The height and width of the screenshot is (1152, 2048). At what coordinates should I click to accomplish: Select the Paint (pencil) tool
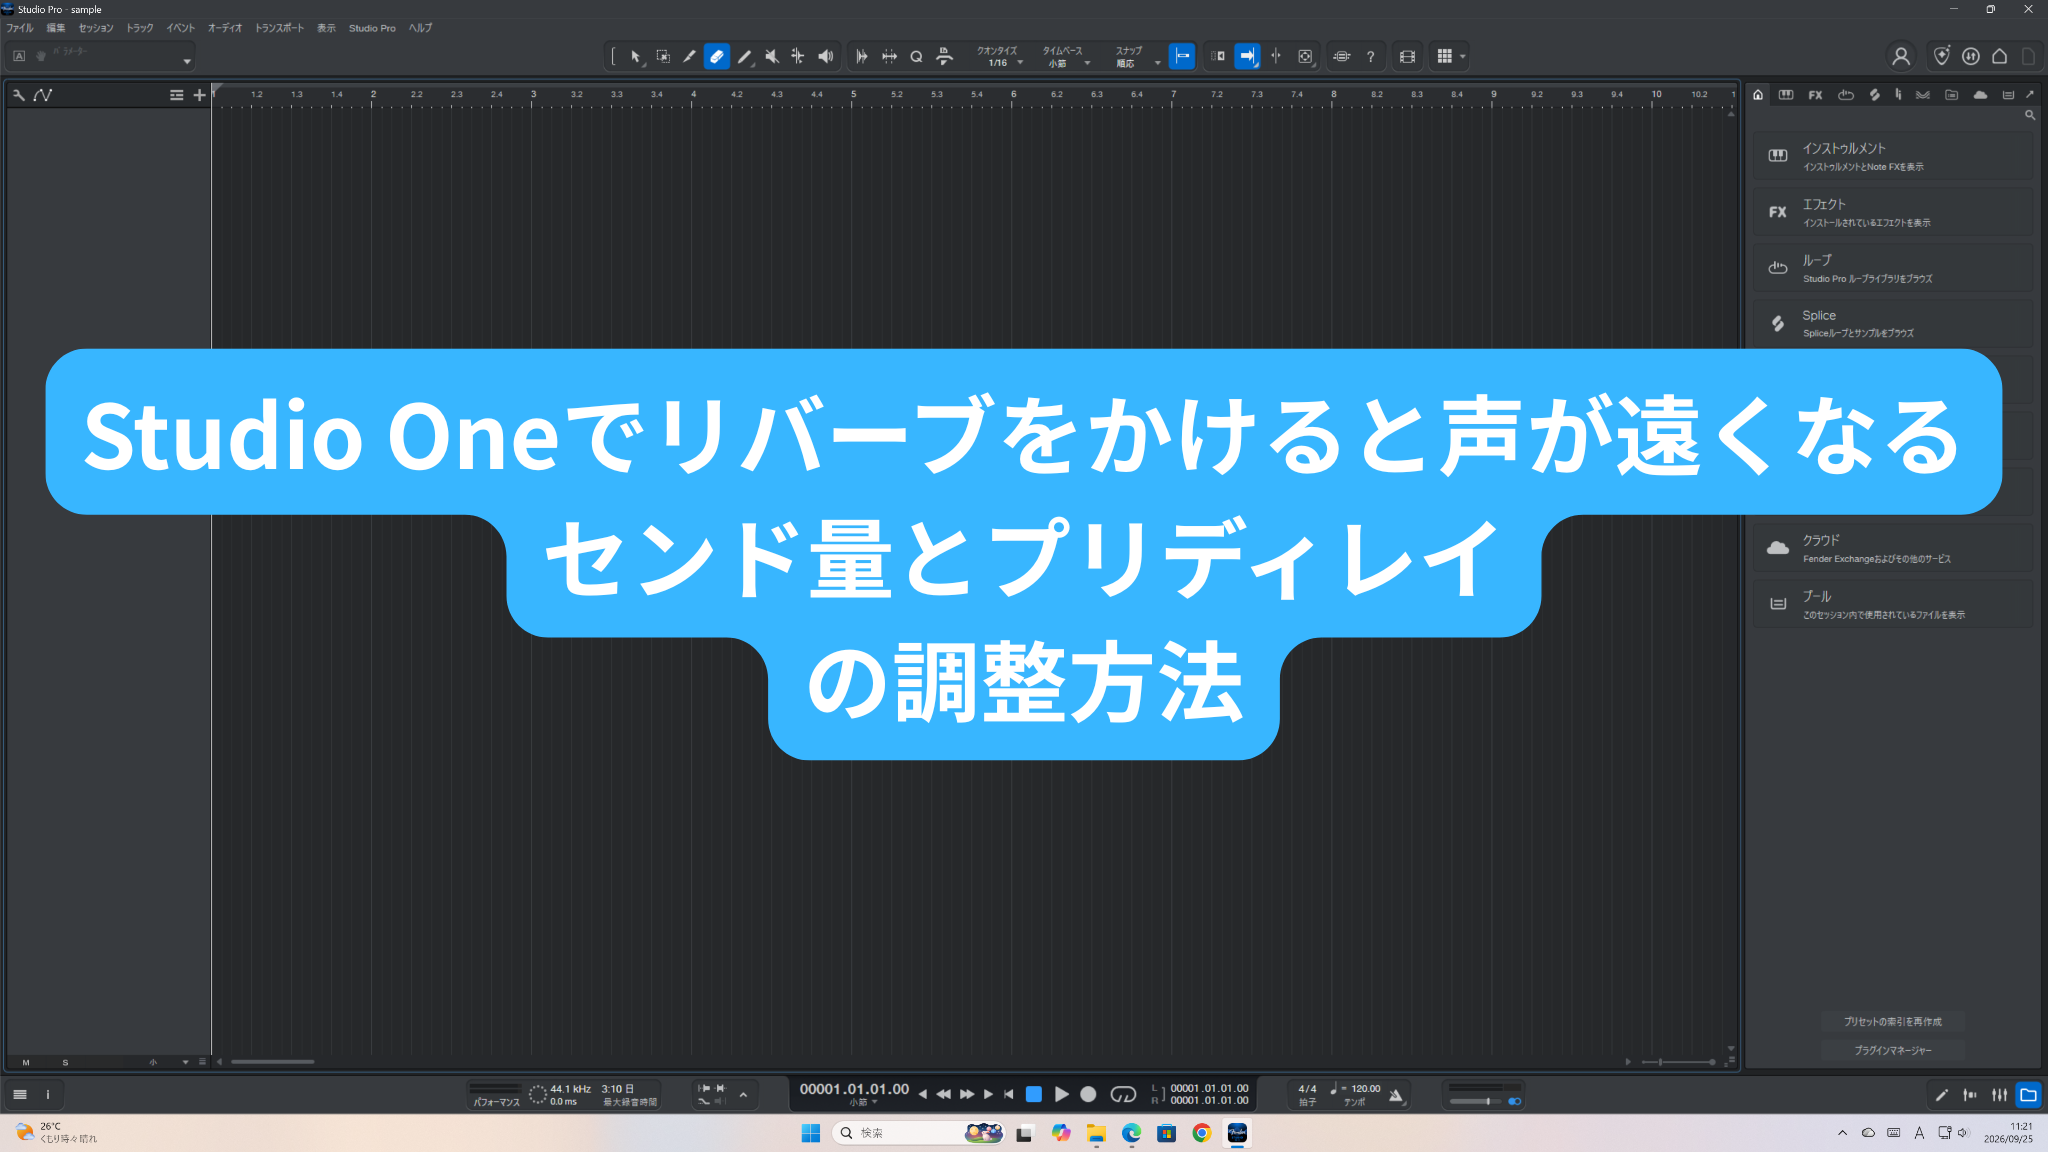(744, 57)
